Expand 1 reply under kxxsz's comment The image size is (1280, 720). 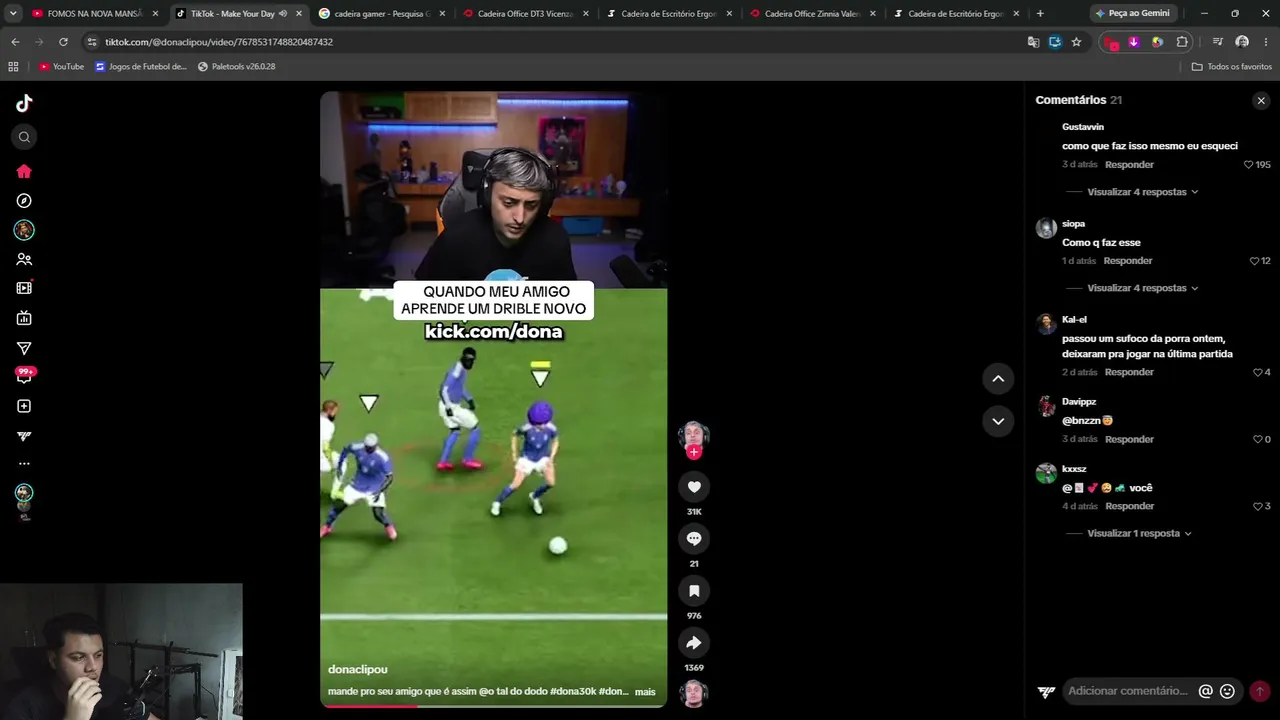1139,533
